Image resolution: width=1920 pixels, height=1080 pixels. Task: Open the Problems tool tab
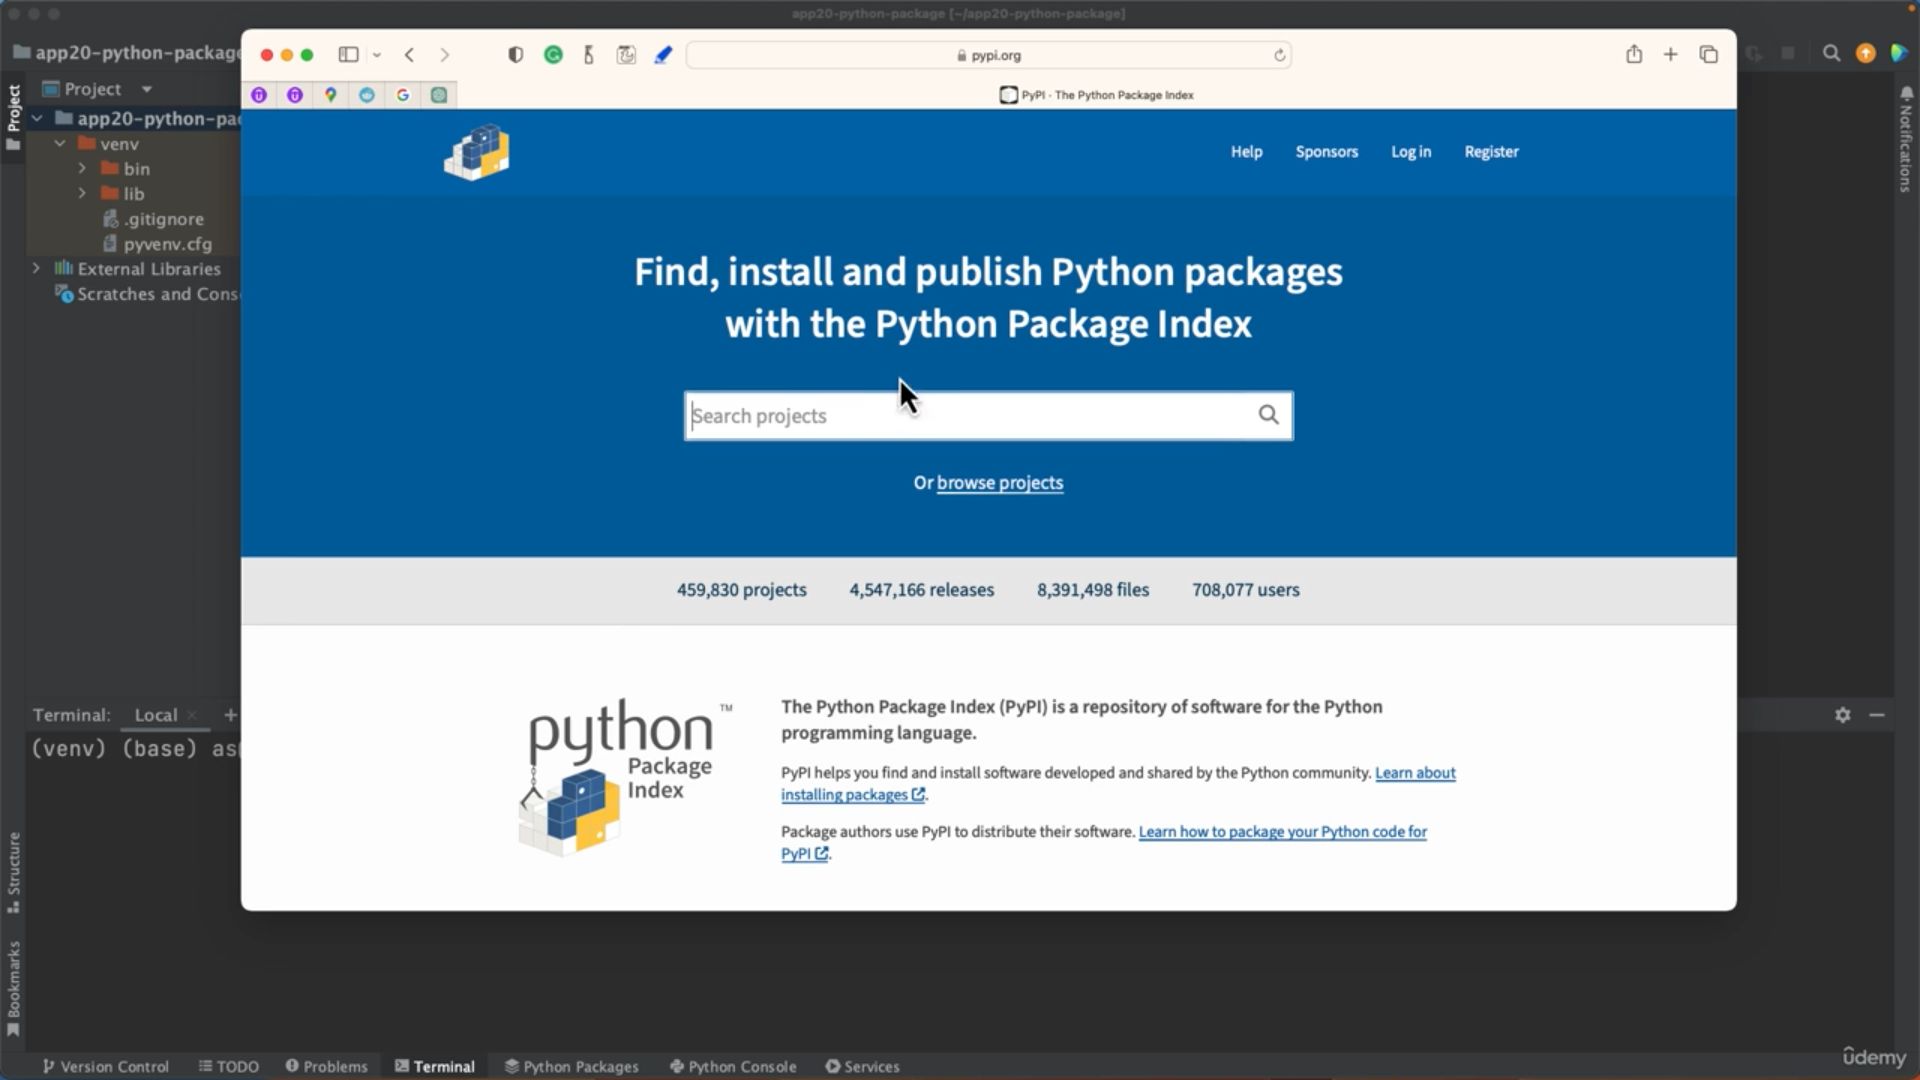click(327, 1066)
